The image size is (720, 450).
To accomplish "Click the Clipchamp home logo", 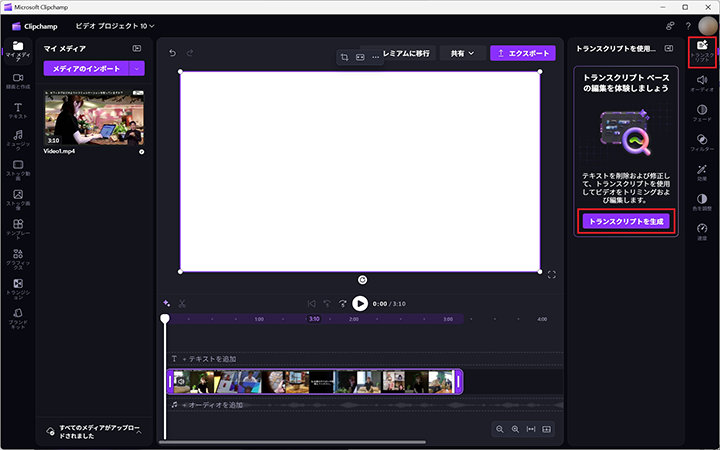I will (35, 26).
